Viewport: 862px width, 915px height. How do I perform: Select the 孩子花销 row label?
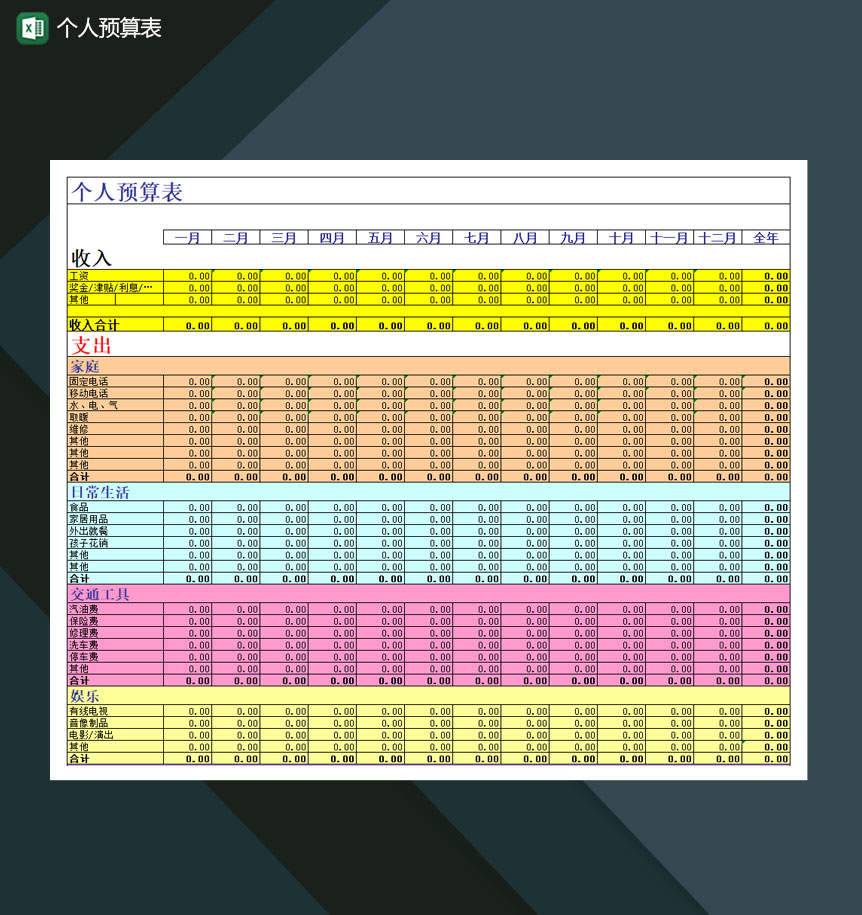coord(87,543)
